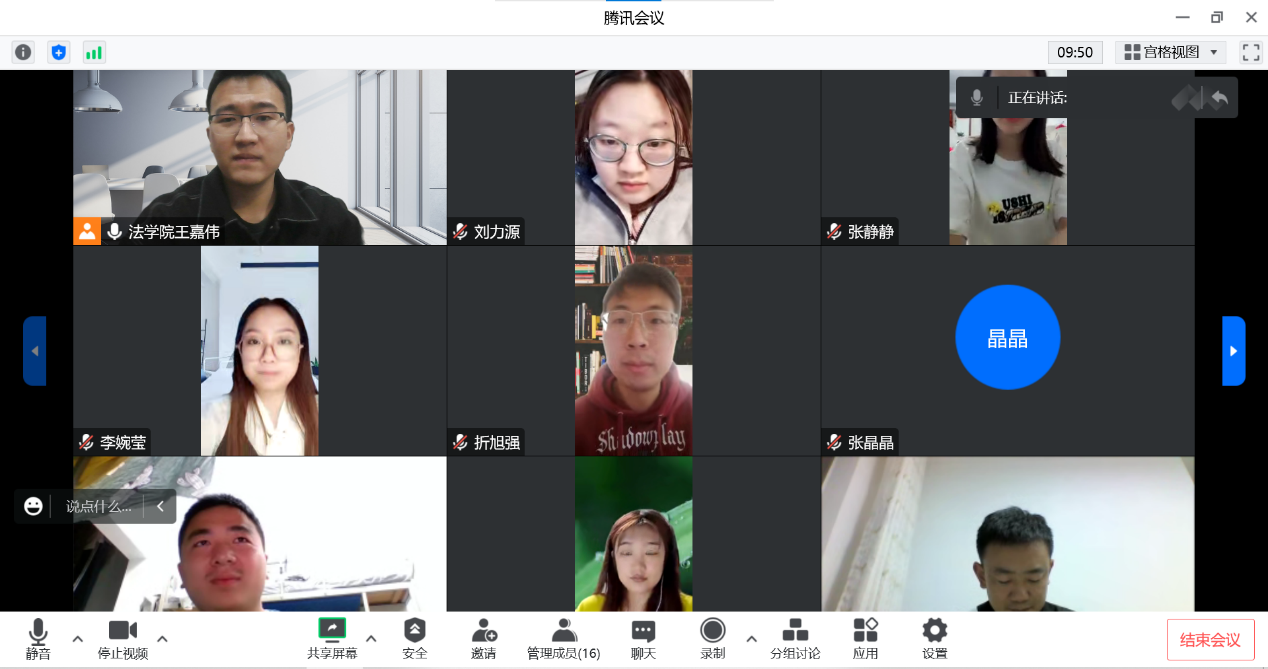
Task: Enter full screen mode
Action: pos(1250,52)
